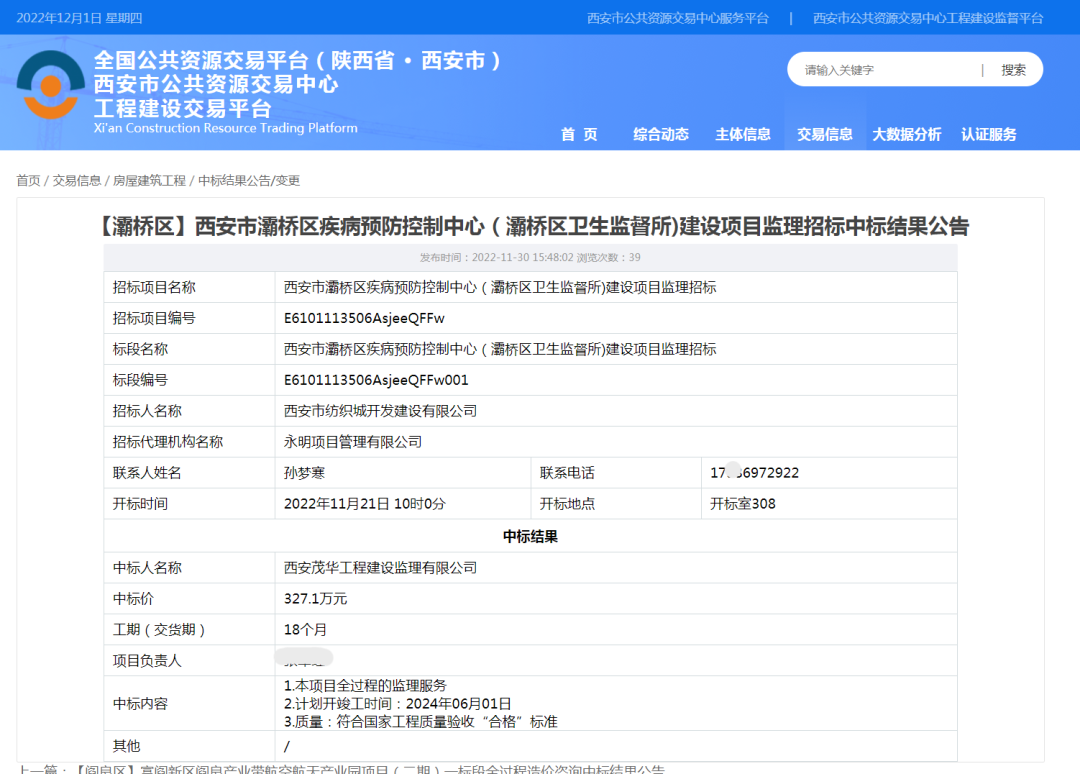Click agency name 永明项目管理有限公司
The image size is (1080, 774).
pyautogui.click(x=353, y=442)
